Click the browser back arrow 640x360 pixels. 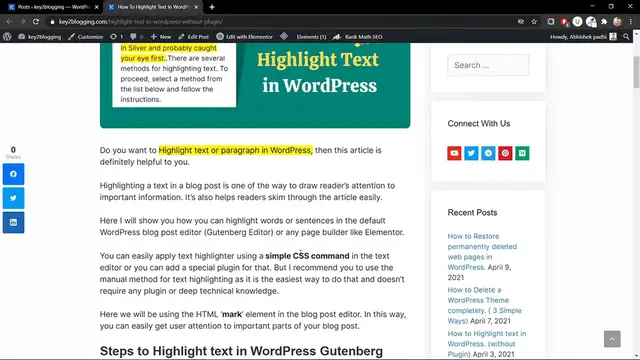[9, 22]
